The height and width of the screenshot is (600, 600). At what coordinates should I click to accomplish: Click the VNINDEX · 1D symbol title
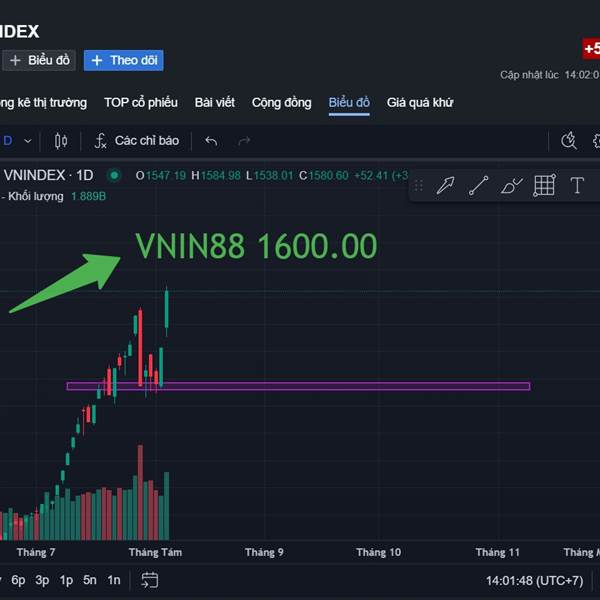click(x=49, y=176)
